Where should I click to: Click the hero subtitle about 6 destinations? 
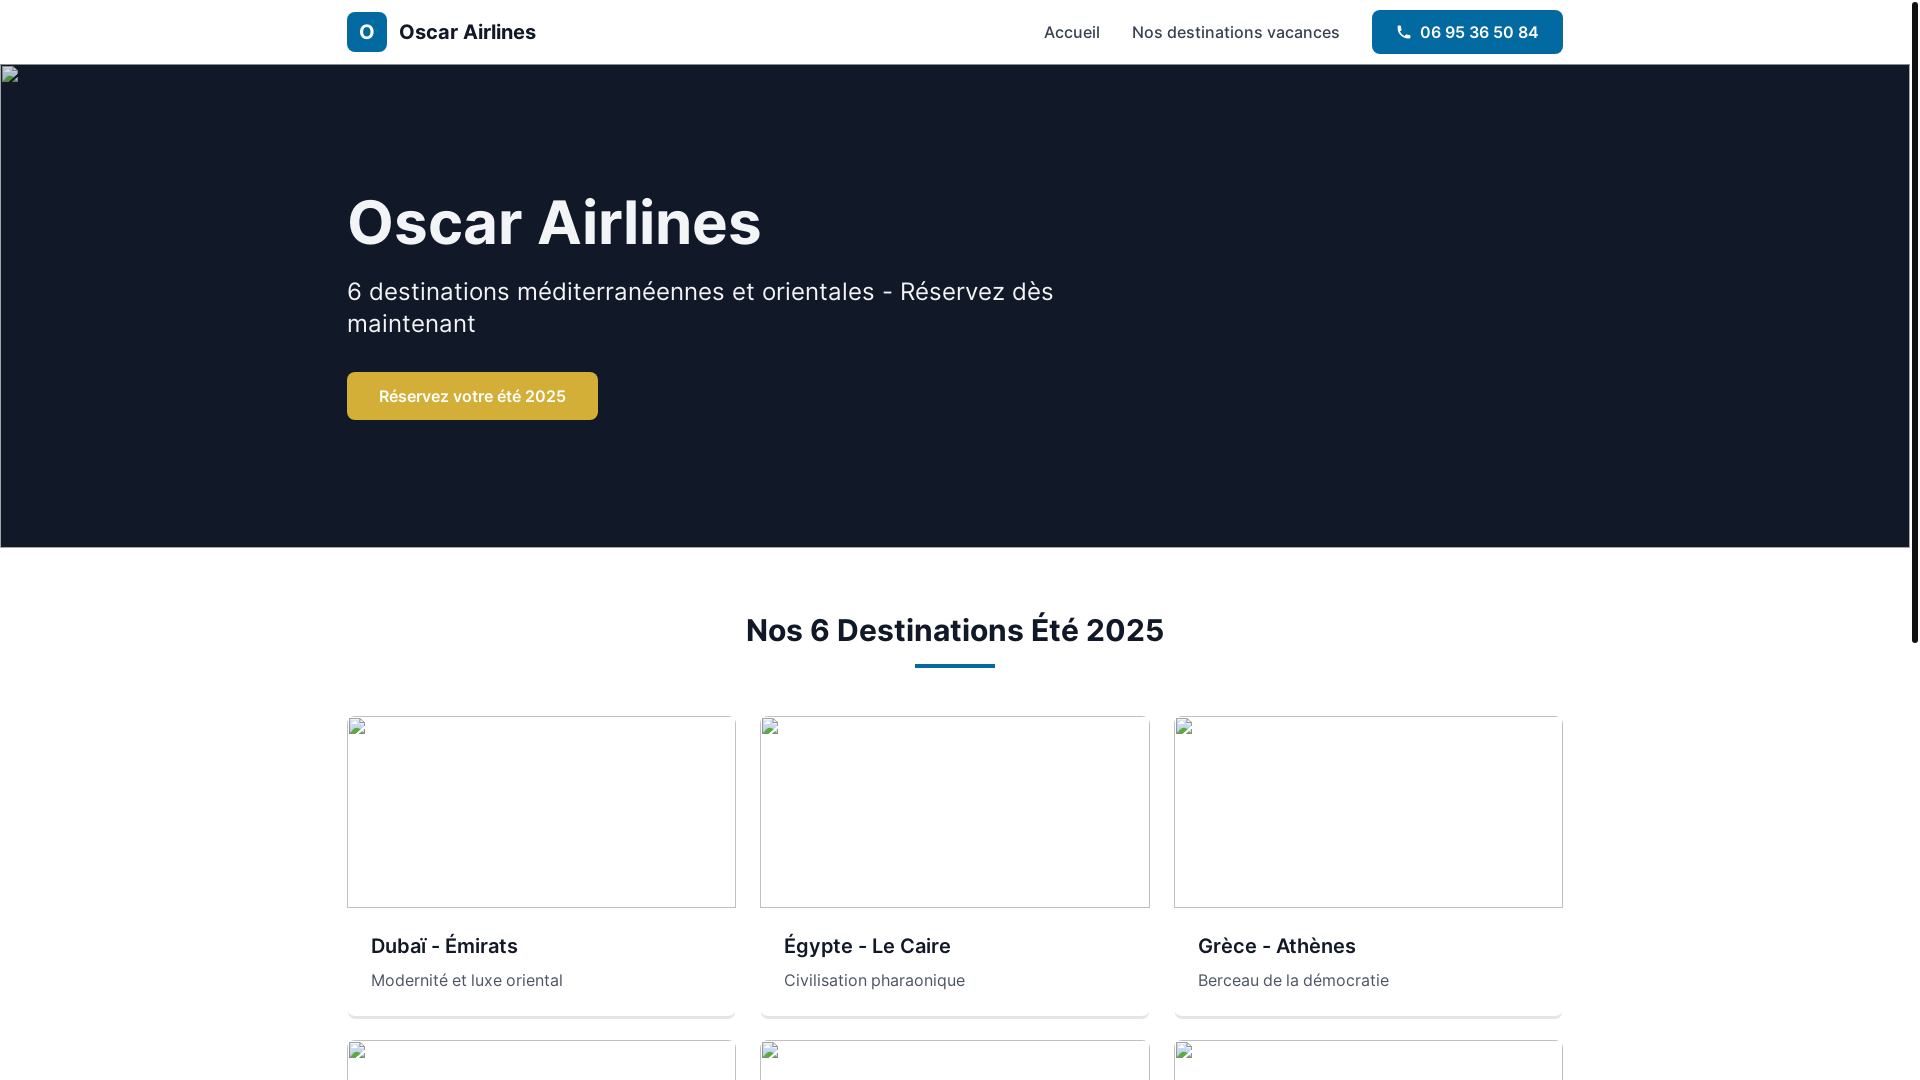700,307
